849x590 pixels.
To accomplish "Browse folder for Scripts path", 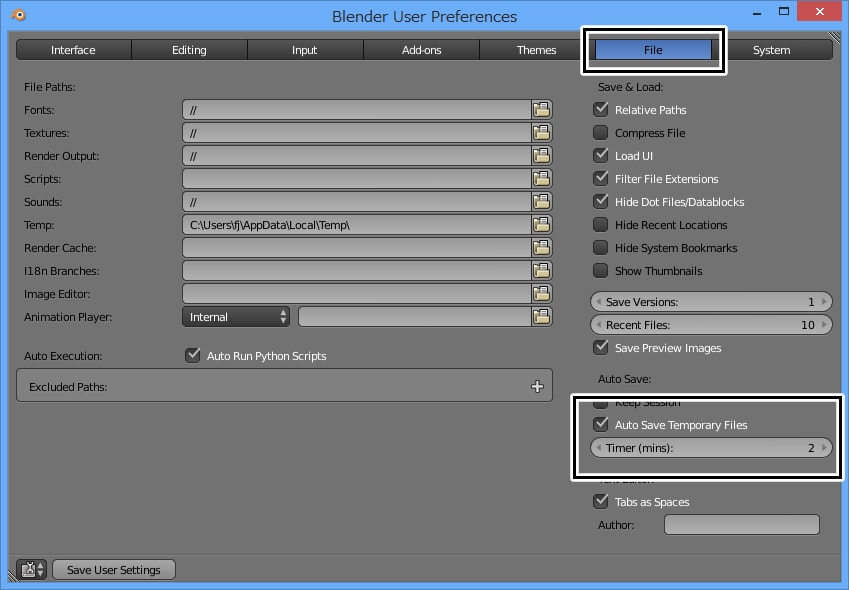I will (541, 179).
